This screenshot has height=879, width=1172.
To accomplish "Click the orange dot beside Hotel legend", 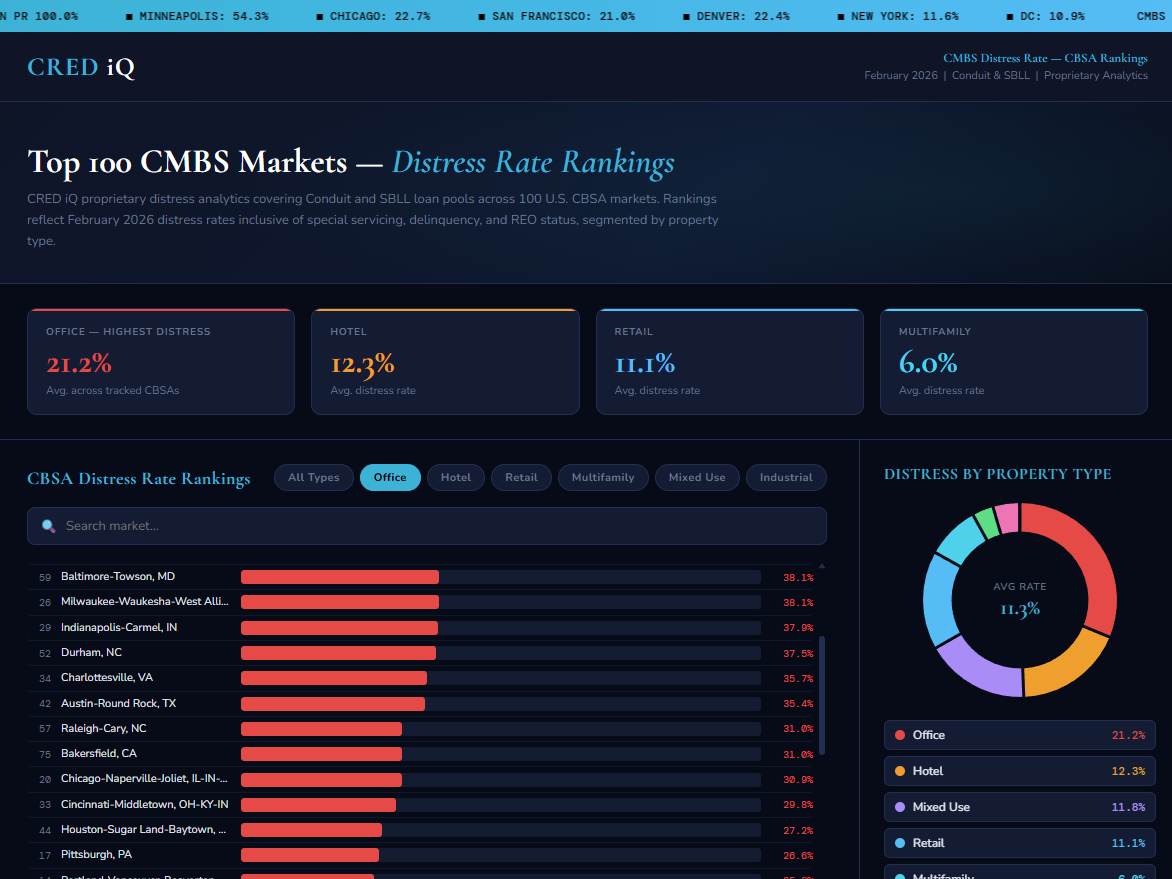I will tap(900, 771).
